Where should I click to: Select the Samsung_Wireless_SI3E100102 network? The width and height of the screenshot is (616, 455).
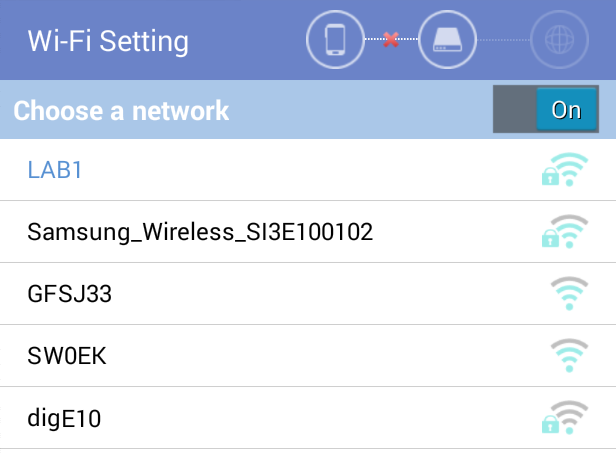click(308, 231)
